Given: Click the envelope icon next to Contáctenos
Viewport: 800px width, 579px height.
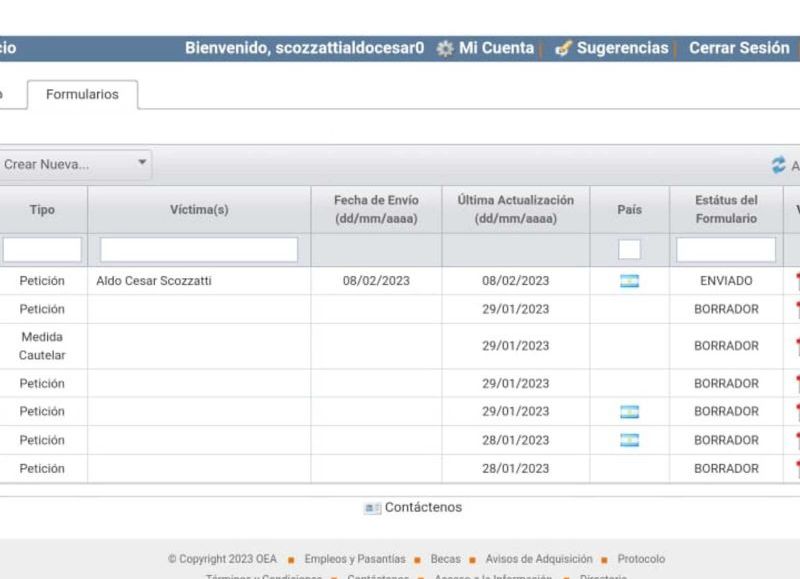Looking at the screenshot, I should click(x=372, y=508).
